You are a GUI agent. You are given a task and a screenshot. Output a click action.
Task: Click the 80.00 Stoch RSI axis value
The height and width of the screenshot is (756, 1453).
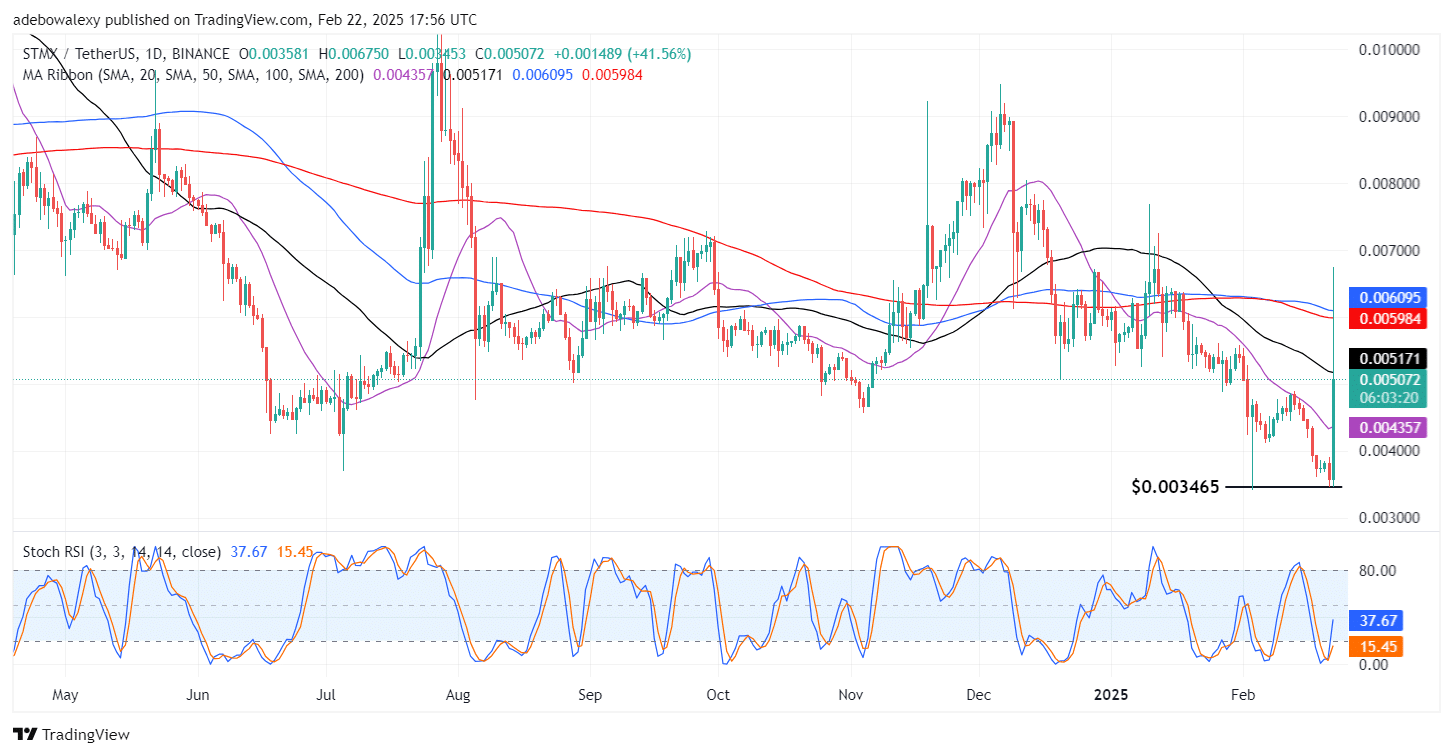[1378, 570]
